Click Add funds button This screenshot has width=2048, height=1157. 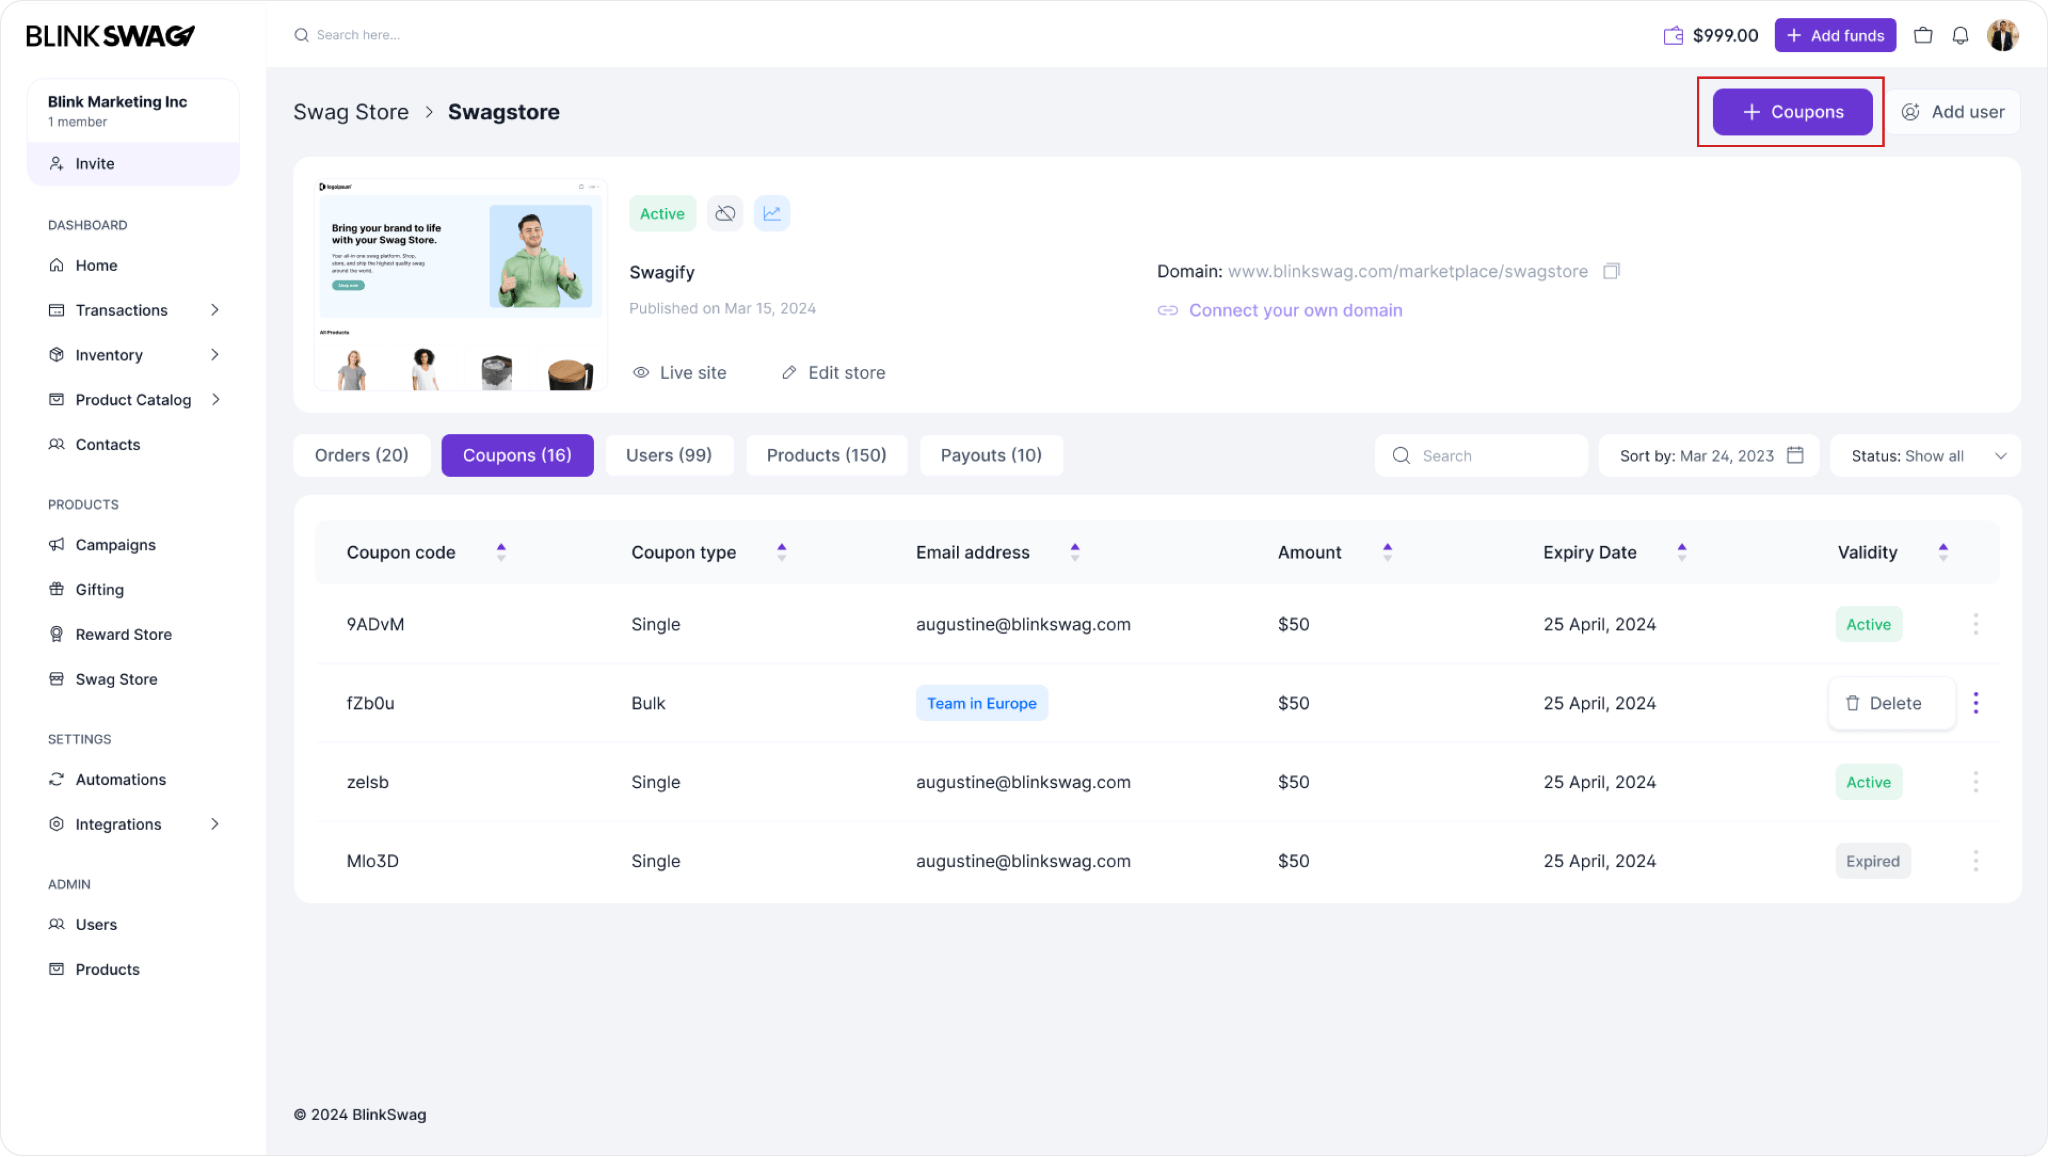click(x=1835, y=35)
